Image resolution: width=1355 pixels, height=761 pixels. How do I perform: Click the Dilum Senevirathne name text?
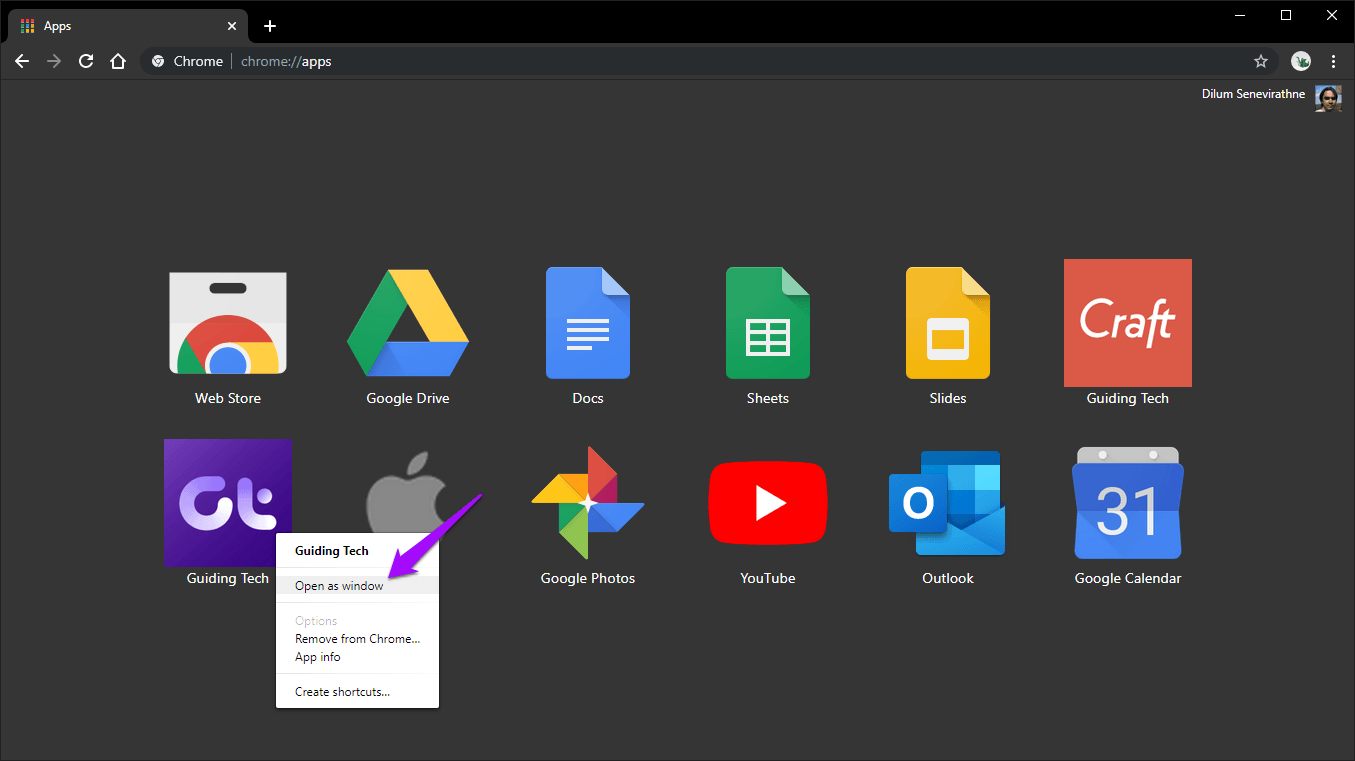click(x=1255, y=93)
